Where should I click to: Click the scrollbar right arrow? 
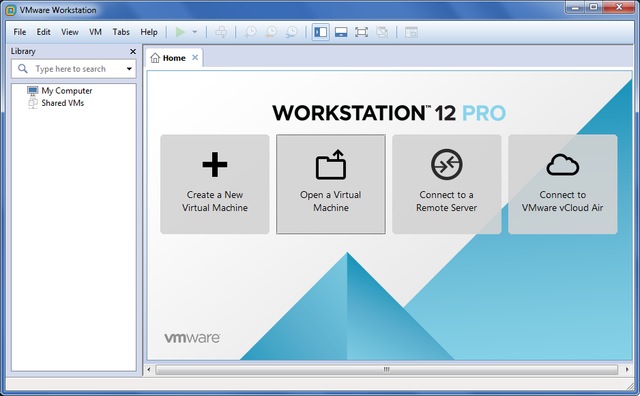[627, 370]
